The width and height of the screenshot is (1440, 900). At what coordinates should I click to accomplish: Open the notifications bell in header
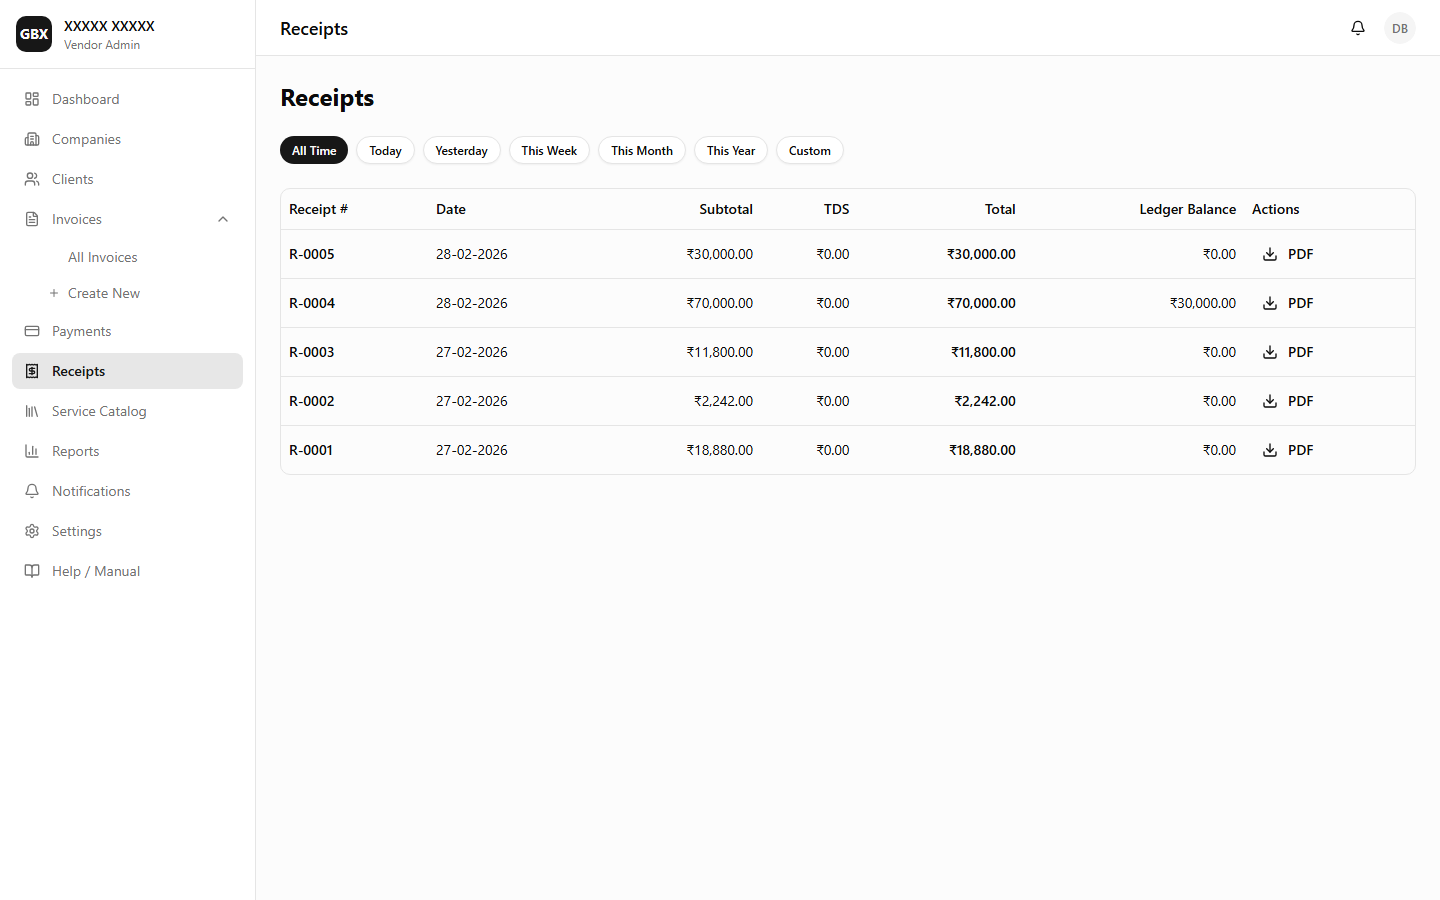[x=1357, y=28]
